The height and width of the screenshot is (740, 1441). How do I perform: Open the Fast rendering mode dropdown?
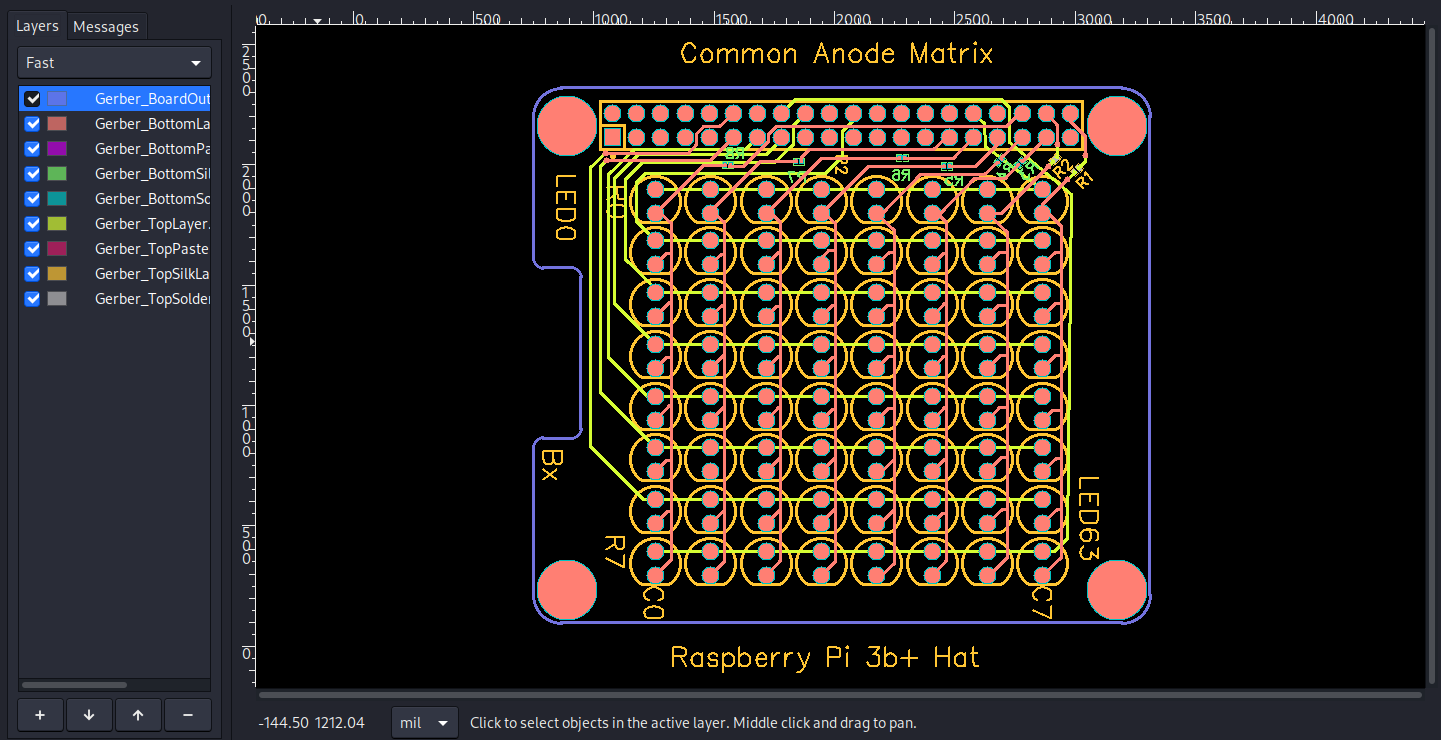click(x=115, y=62)
